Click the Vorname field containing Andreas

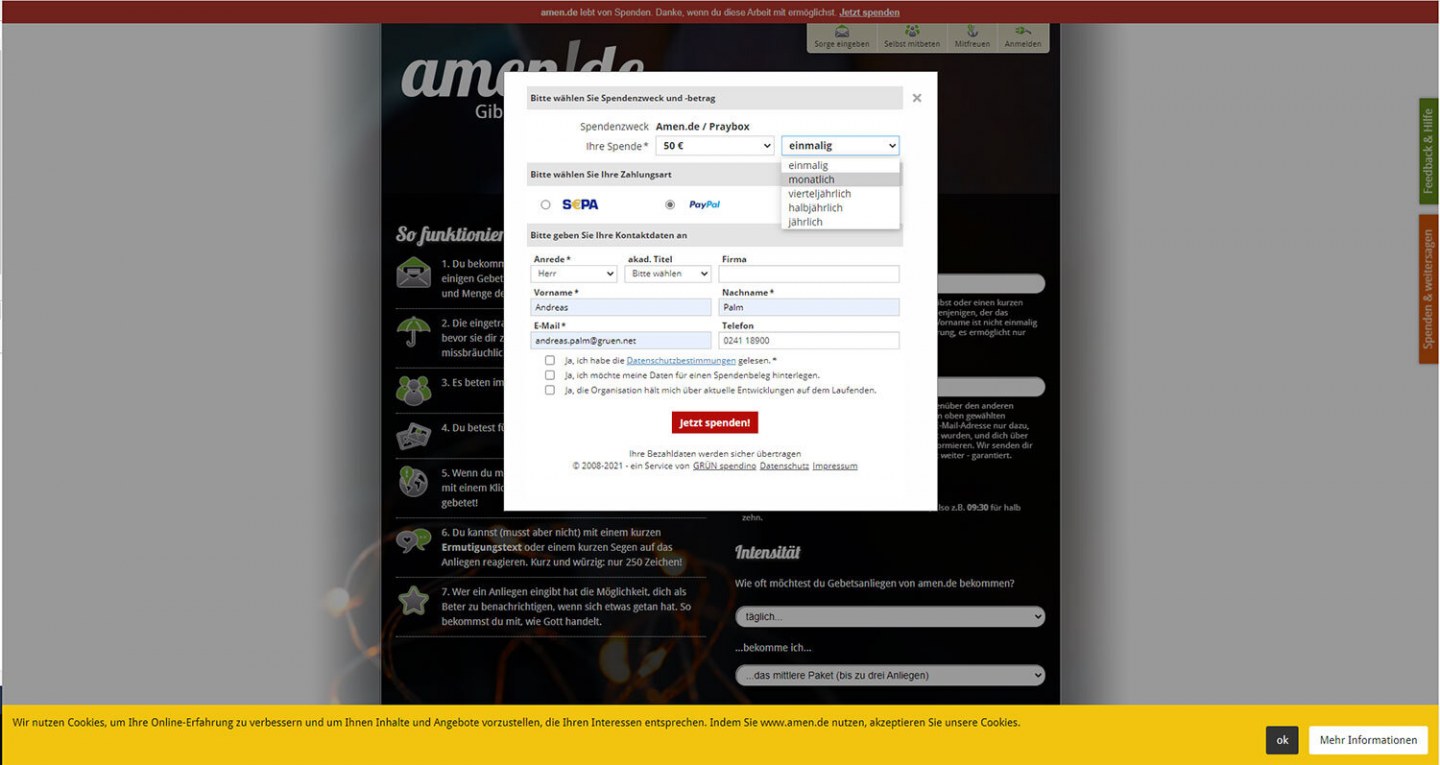tap(621, 307)
